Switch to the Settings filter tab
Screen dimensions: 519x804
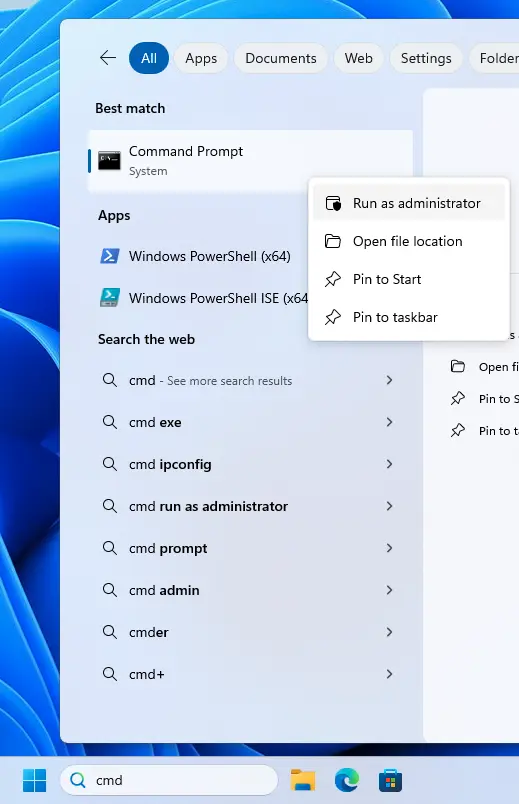(426, 58)
